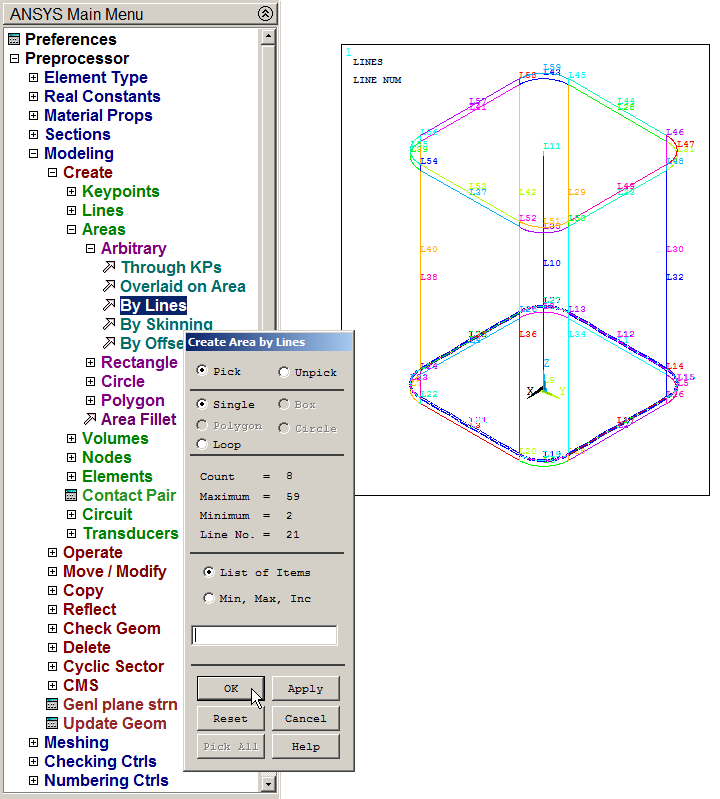Screen dimensions: 720x799
Task: Collapse the Create node
Action: pos(52,172)
